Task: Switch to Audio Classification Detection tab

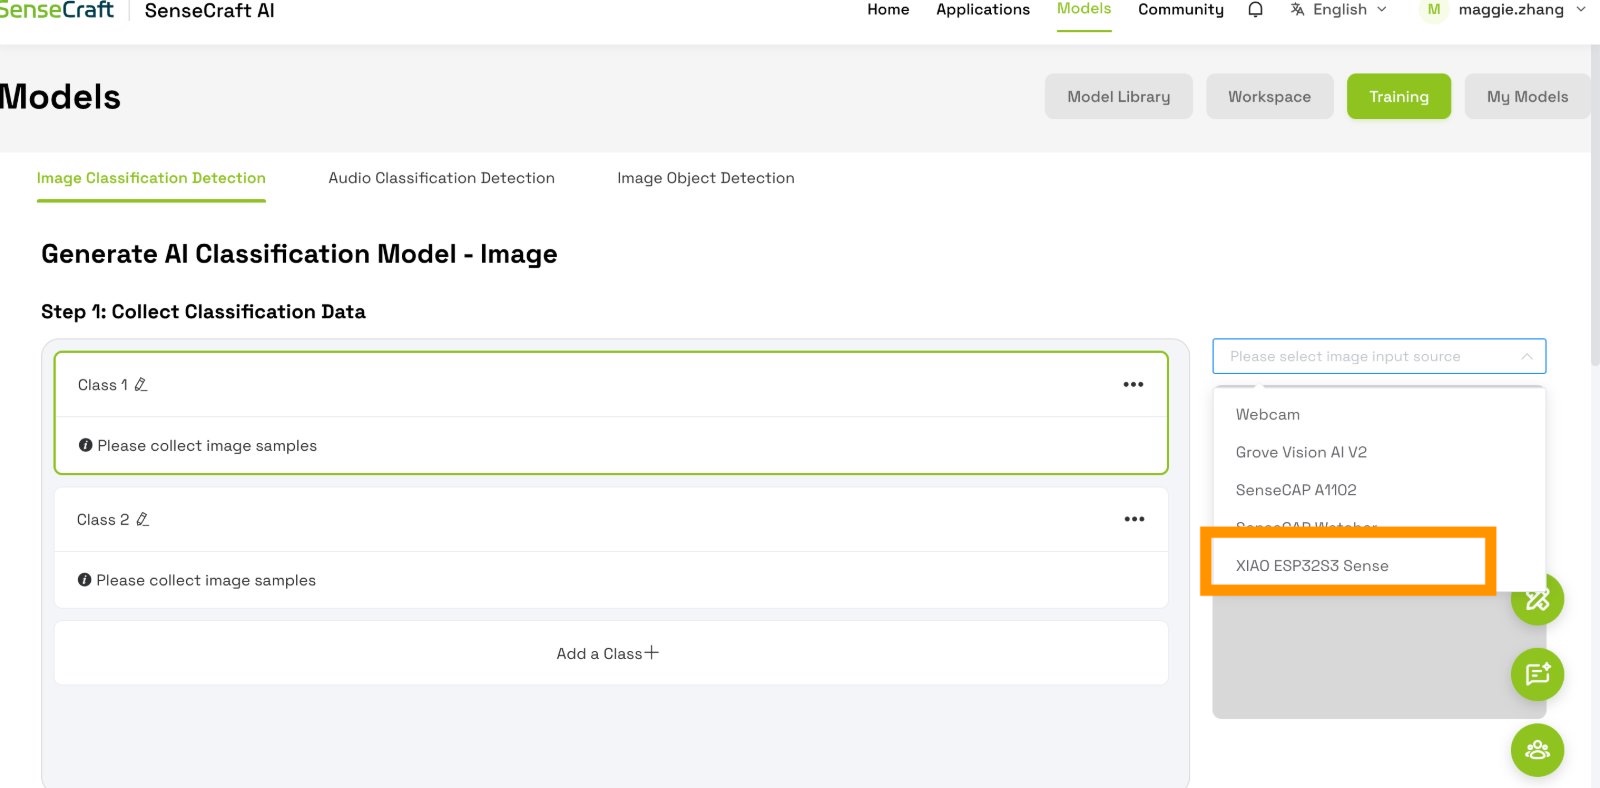Action: click(441, 178)
